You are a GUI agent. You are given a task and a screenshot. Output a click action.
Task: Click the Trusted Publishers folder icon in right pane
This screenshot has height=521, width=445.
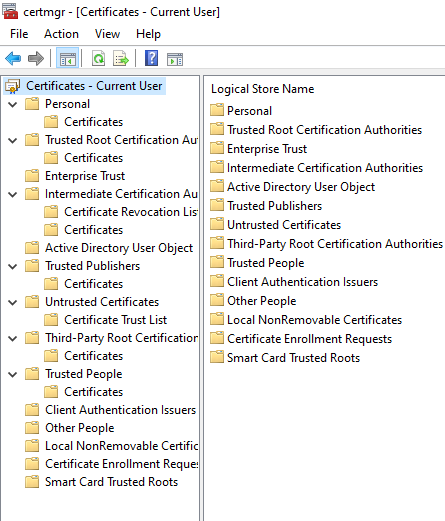[x=217, y=205]
